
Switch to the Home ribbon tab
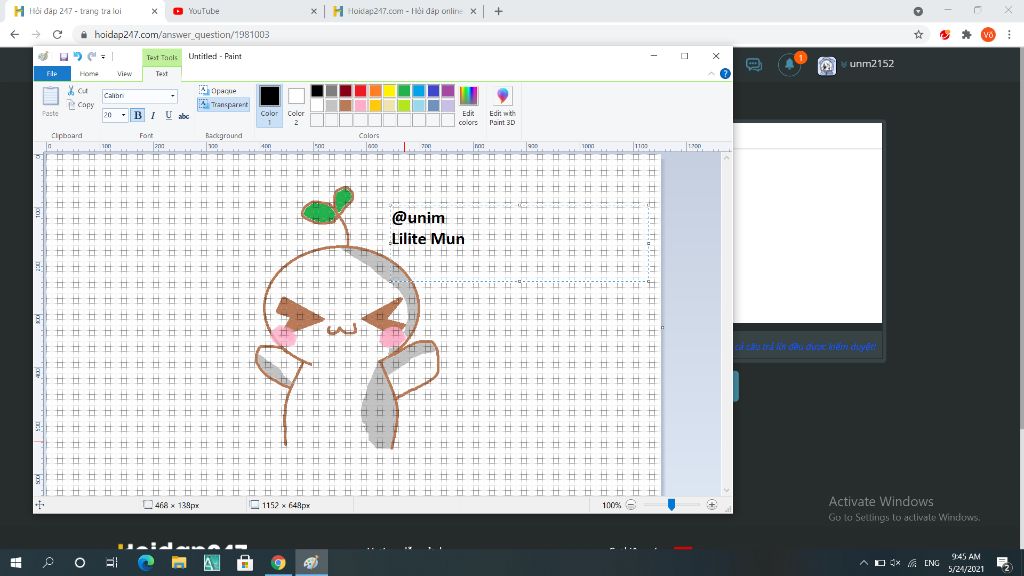pyautogui.click(x=89, y=74)
